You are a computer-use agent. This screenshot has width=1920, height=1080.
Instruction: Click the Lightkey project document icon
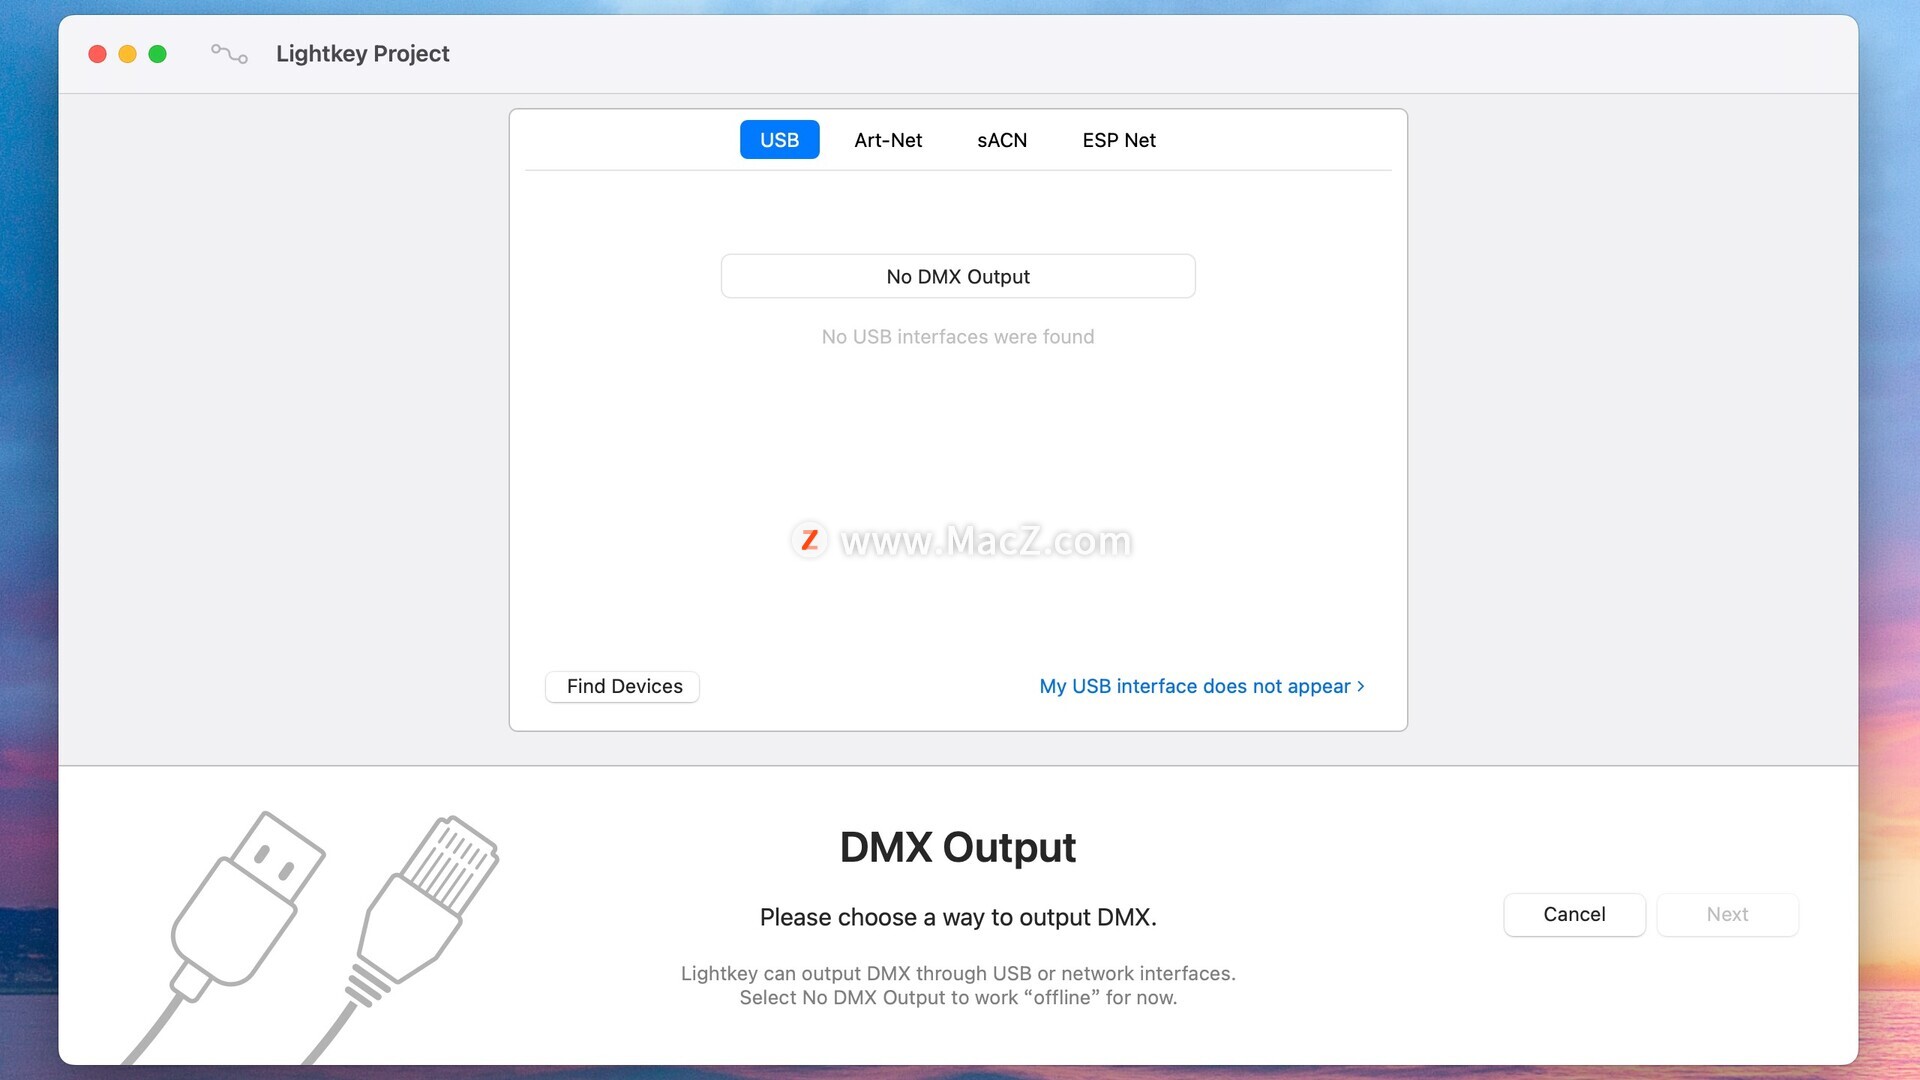(x=229, y=54)
